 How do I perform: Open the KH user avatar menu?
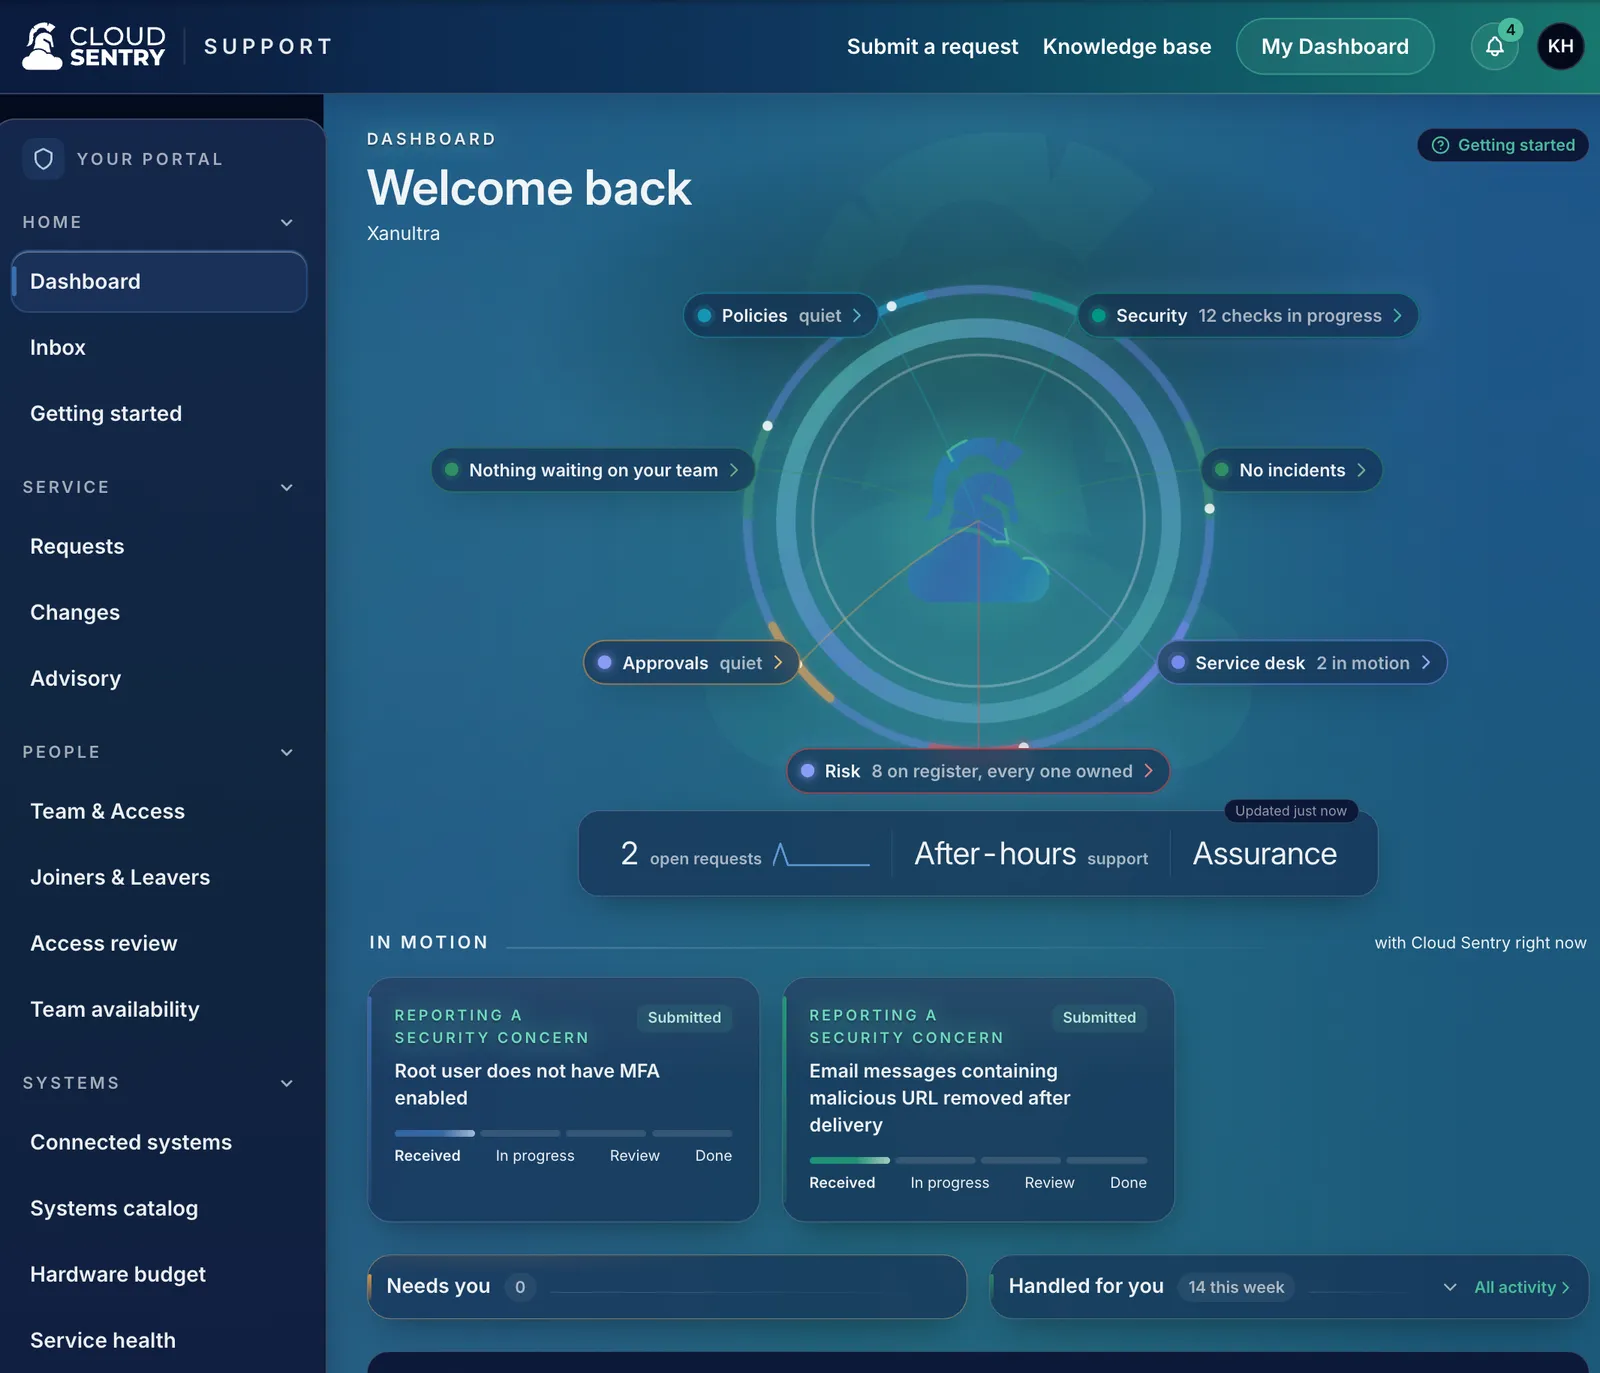(1560, 46)
